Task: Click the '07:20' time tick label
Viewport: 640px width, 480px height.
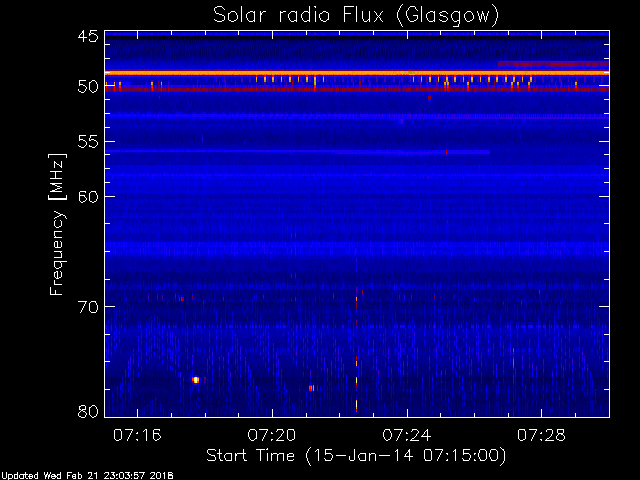Action: [272, 435]
